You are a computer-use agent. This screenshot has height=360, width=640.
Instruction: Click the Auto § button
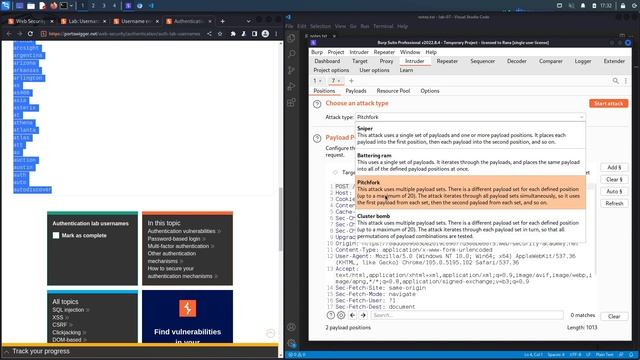point(614,191)
